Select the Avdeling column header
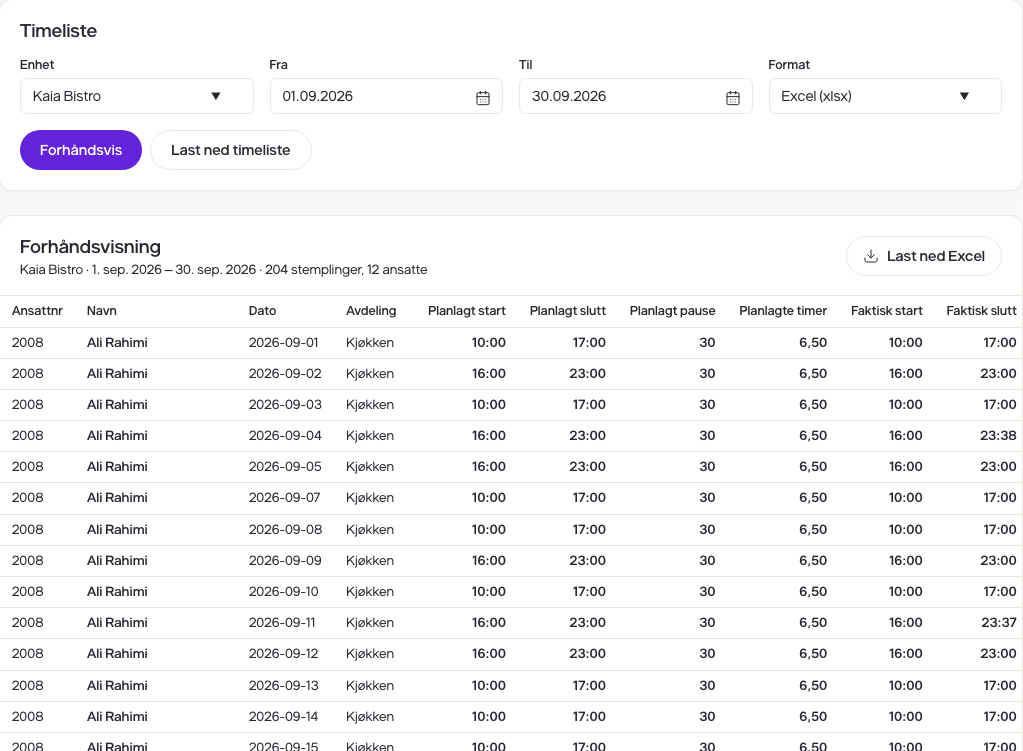Image resolution: width=1023 pixels, height=751 pixels. [371, 311]
